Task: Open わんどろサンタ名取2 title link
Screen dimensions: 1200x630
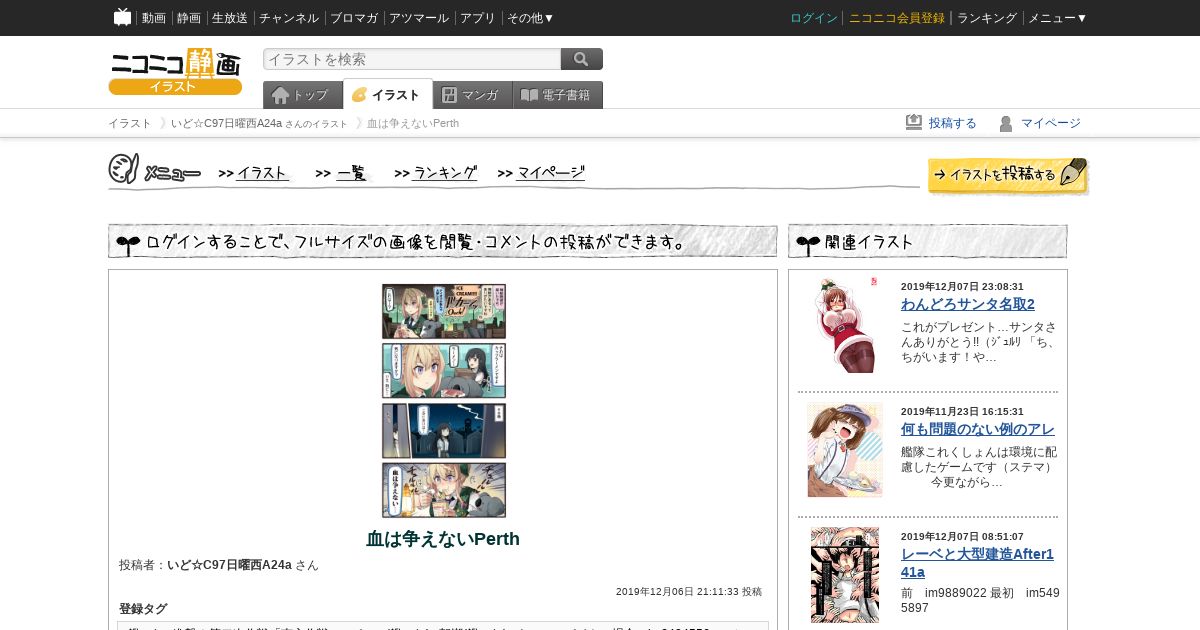Action: pyautogui.click(x=968, y=304)
